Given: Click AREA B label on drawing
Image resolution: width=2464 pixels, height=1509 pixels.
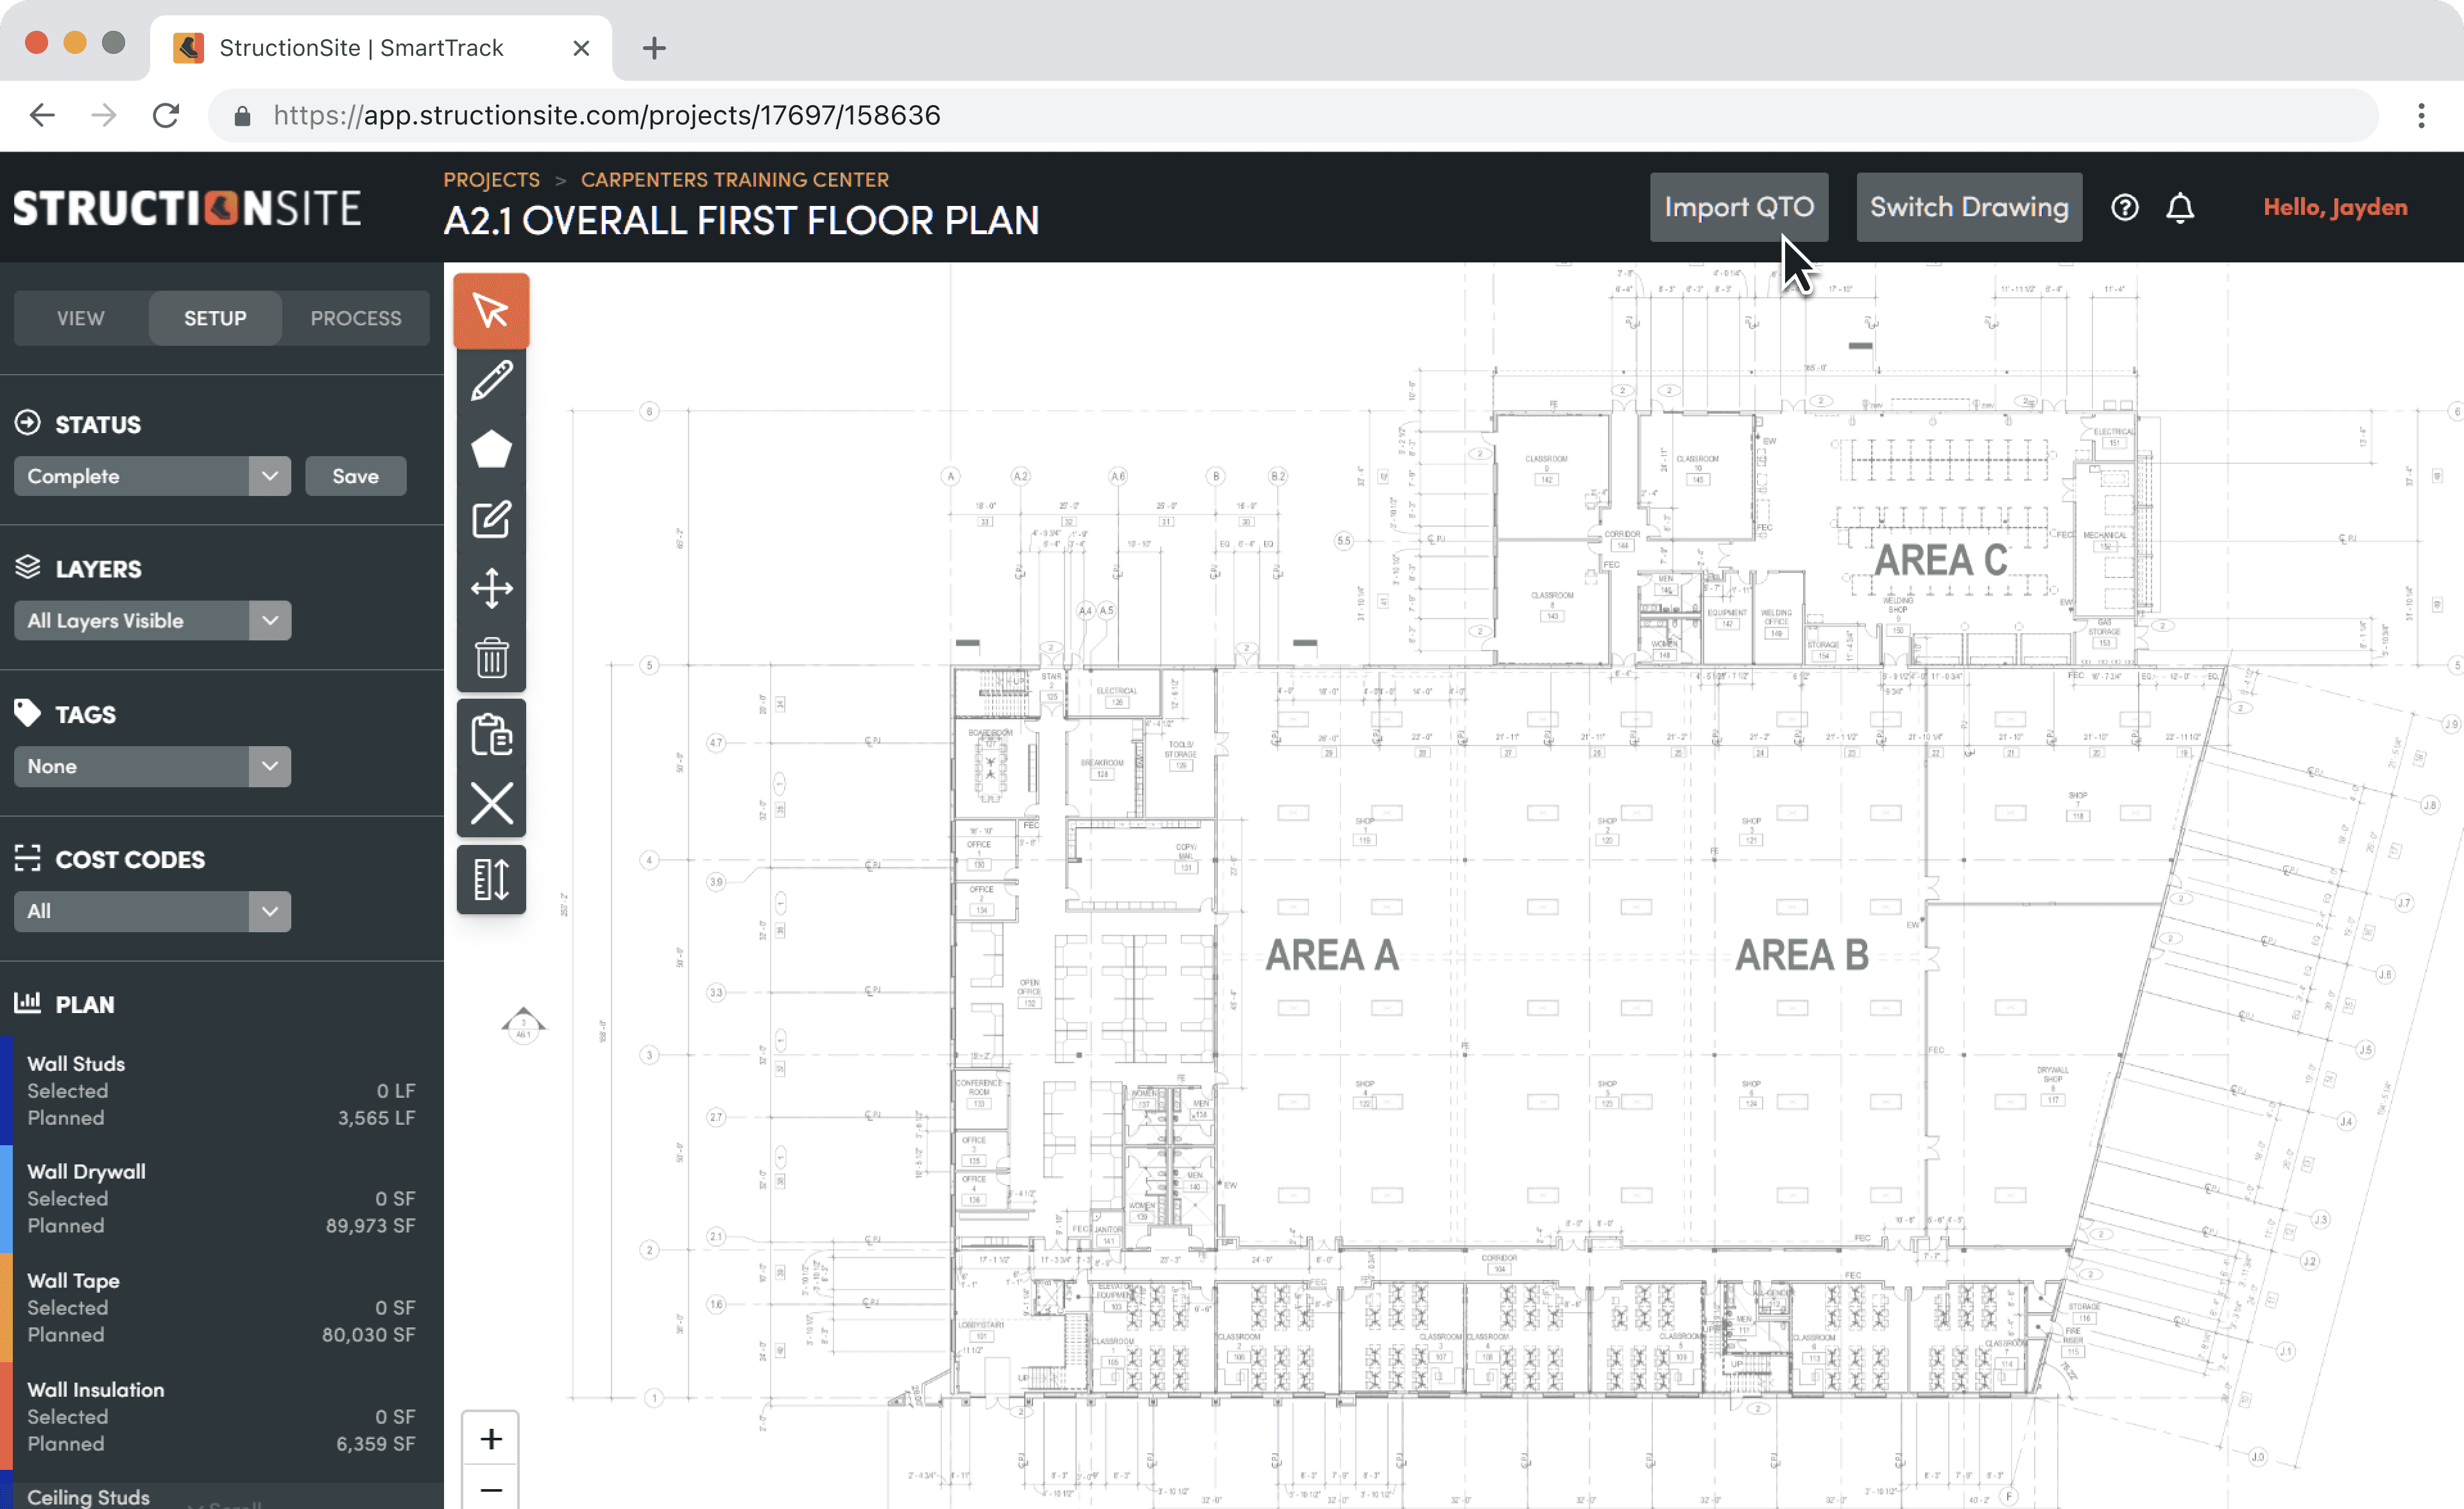Looking at the screenshot, I should point(1801,955).
